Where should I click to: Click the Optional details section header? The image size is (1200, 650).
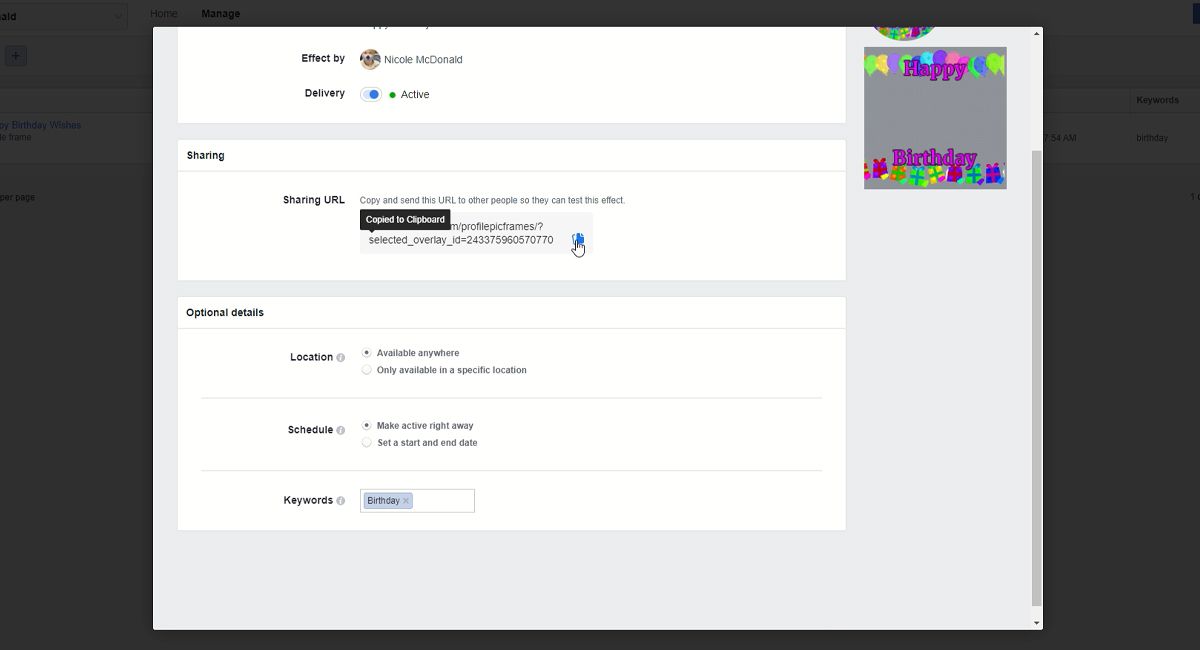point(225,312)
